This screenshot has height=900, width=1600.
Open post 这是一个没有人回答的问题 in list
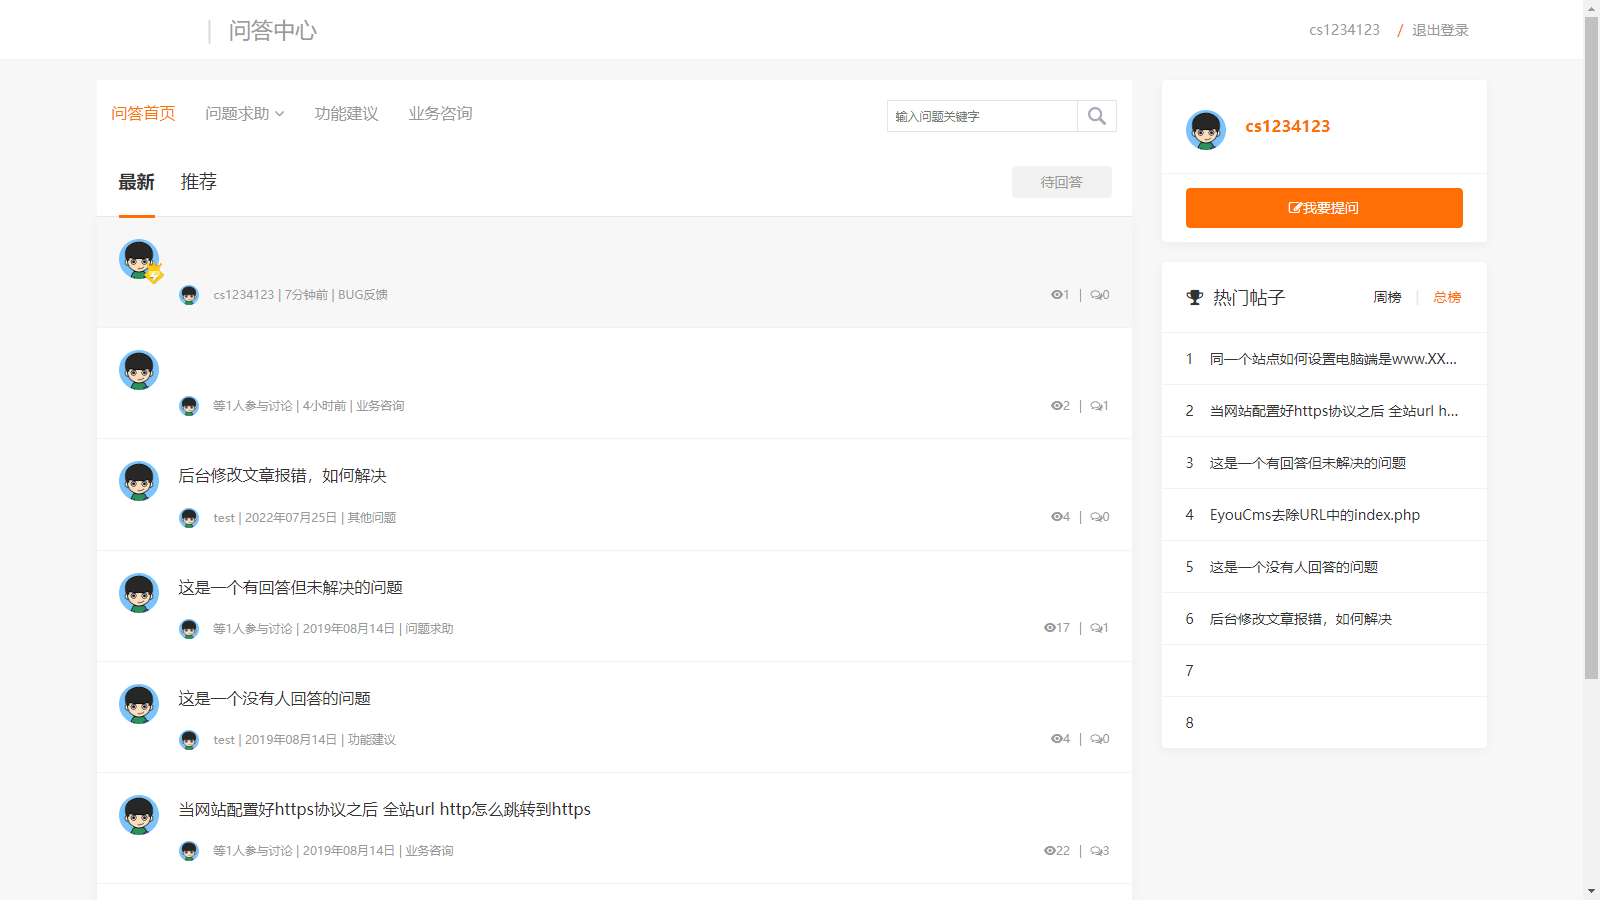coord(274,699)
